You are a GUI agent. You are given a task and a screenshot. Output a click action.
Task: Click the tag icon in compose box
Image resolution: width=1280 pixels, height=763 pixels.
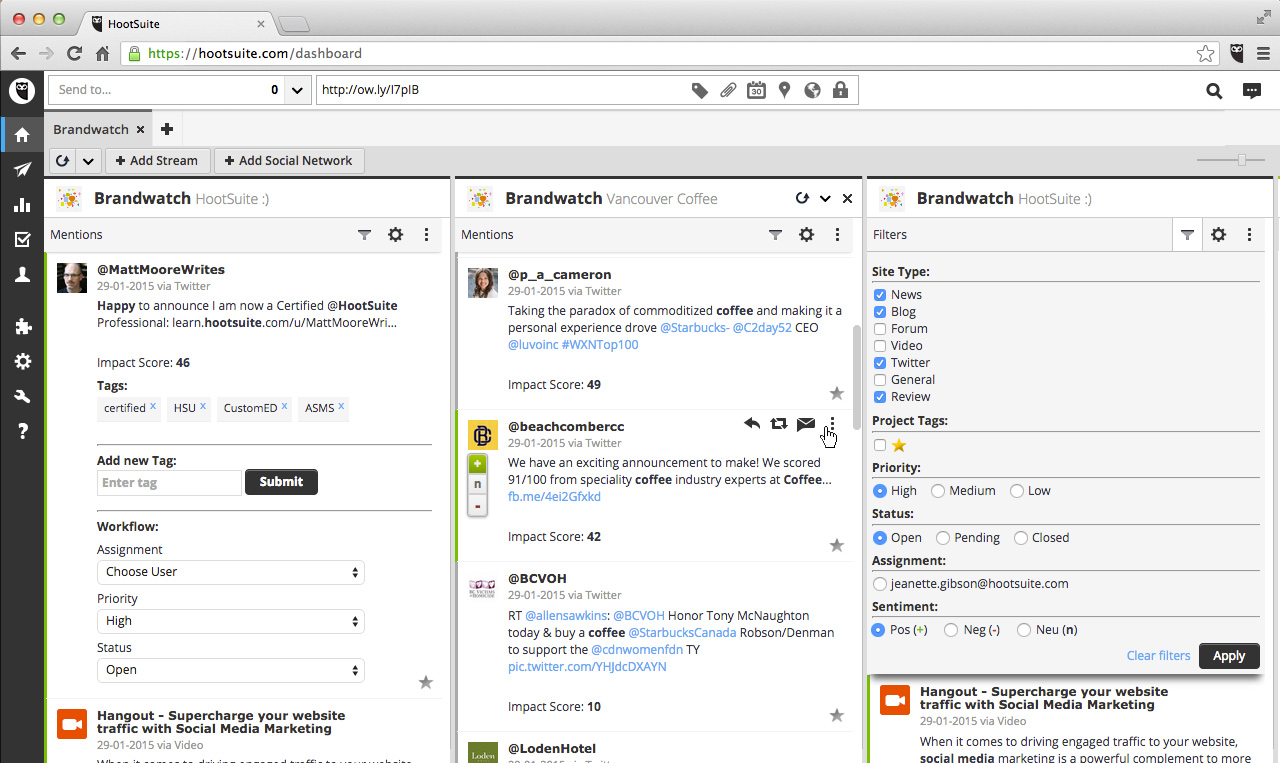pyautogui.click(x=700, y=90)
